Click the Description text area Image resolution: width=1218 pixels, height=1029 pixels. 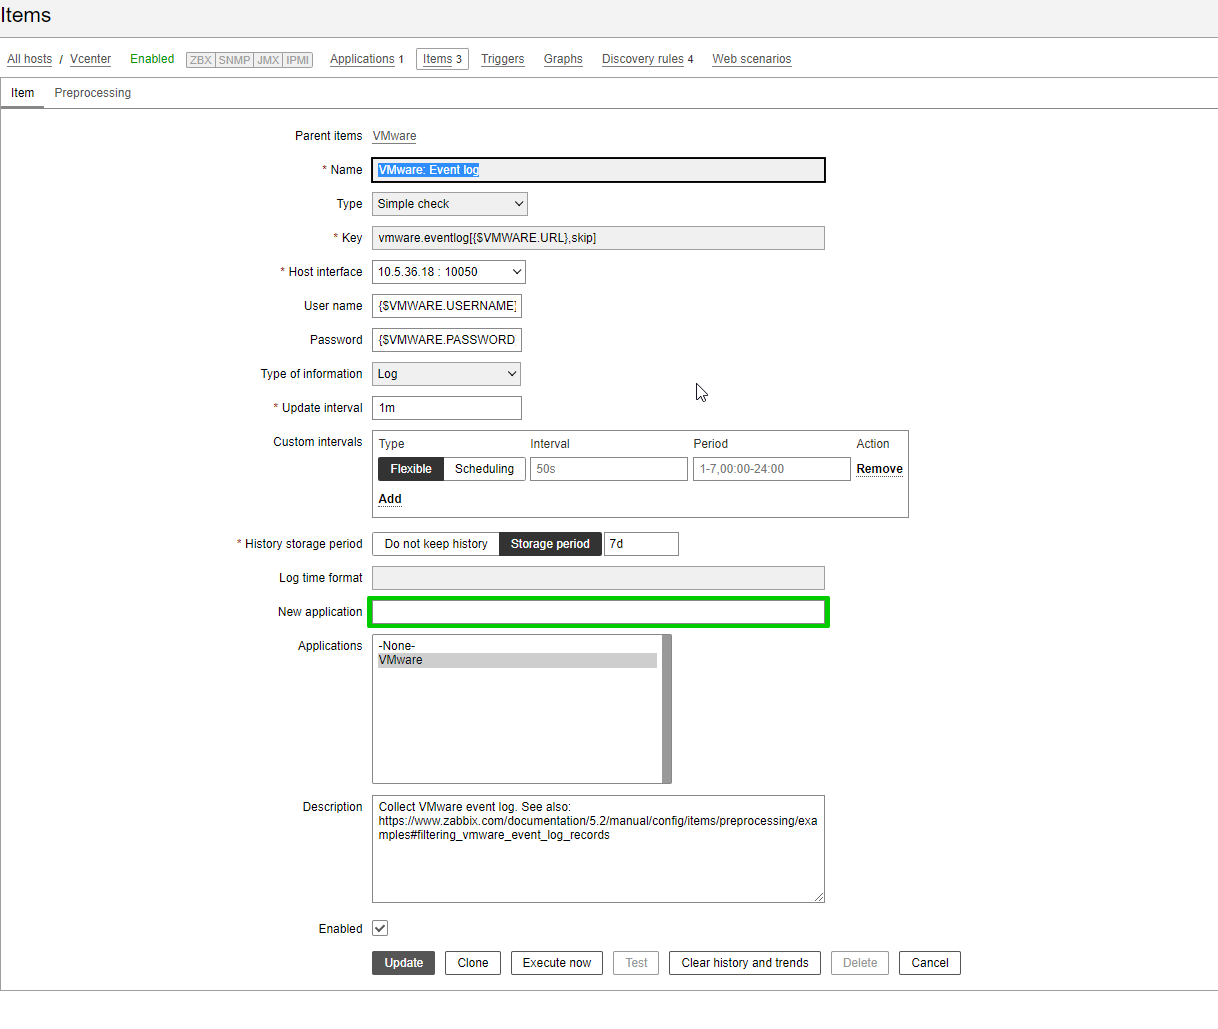598,849
